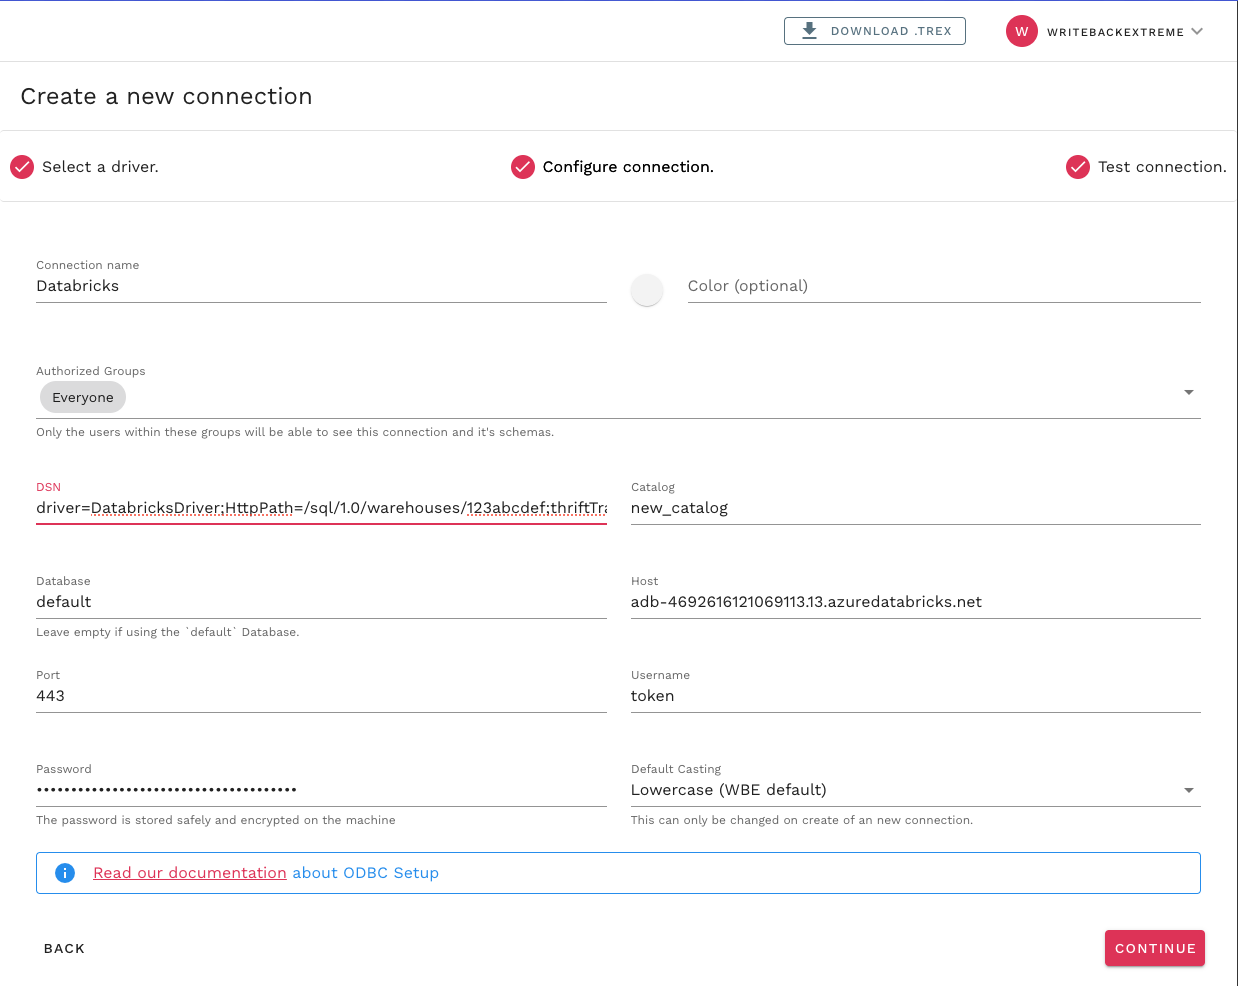Open the Authorized Groups dropdown arrow
Viewport: 1238px width, 986px height.
1188,392
